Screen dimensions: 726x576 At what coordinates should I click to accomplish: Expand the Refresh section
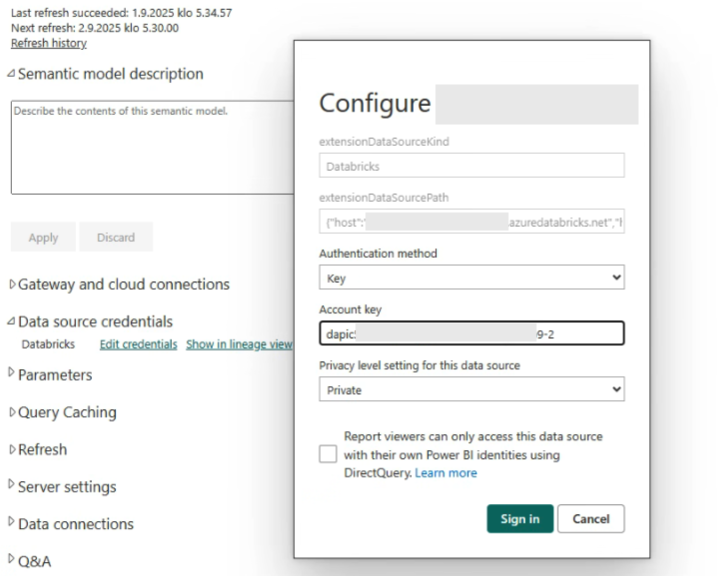click(x=43, y=449)
